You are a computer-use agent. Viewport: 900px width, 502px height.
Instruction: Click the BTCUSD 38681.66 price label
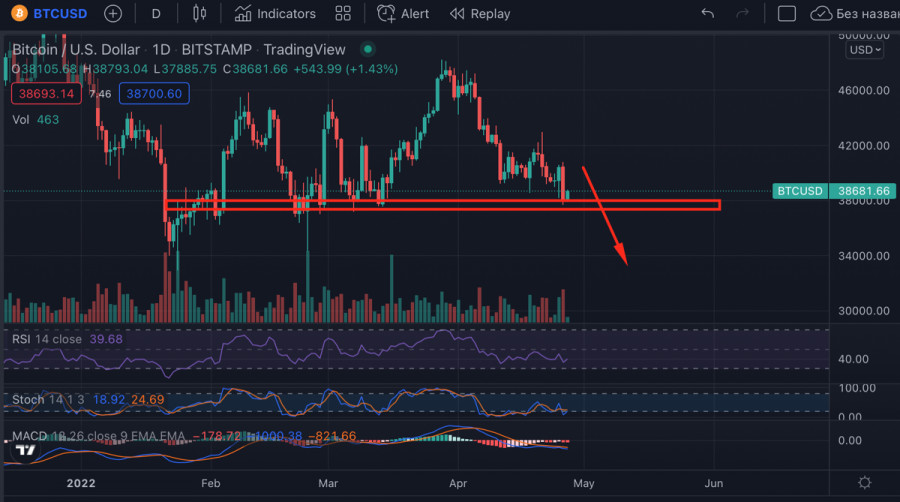click(x=834, y=191)
